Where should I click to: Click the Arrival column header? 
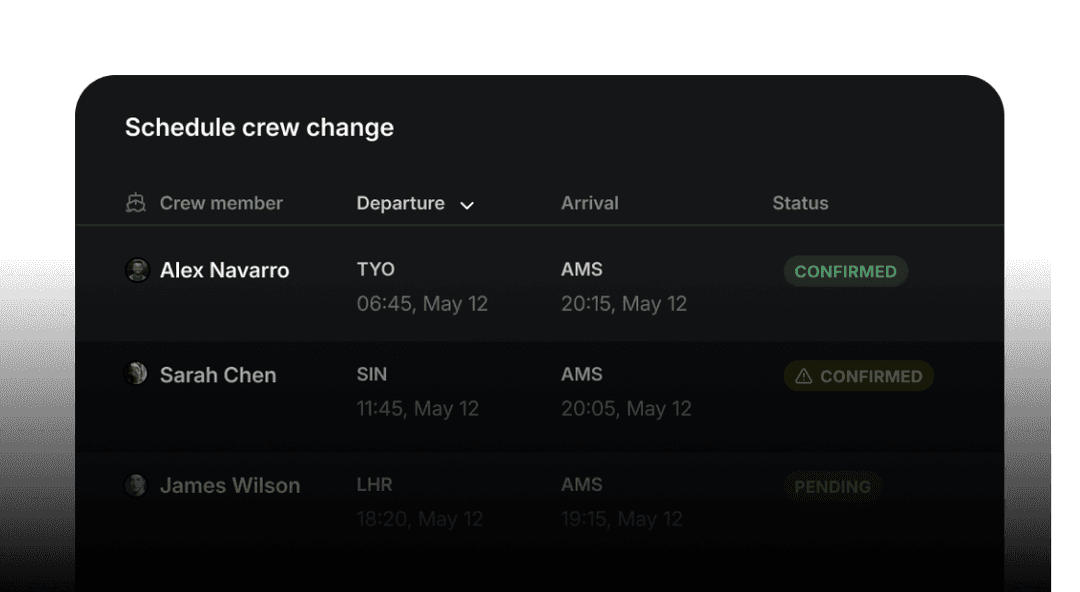pos(590,203)
